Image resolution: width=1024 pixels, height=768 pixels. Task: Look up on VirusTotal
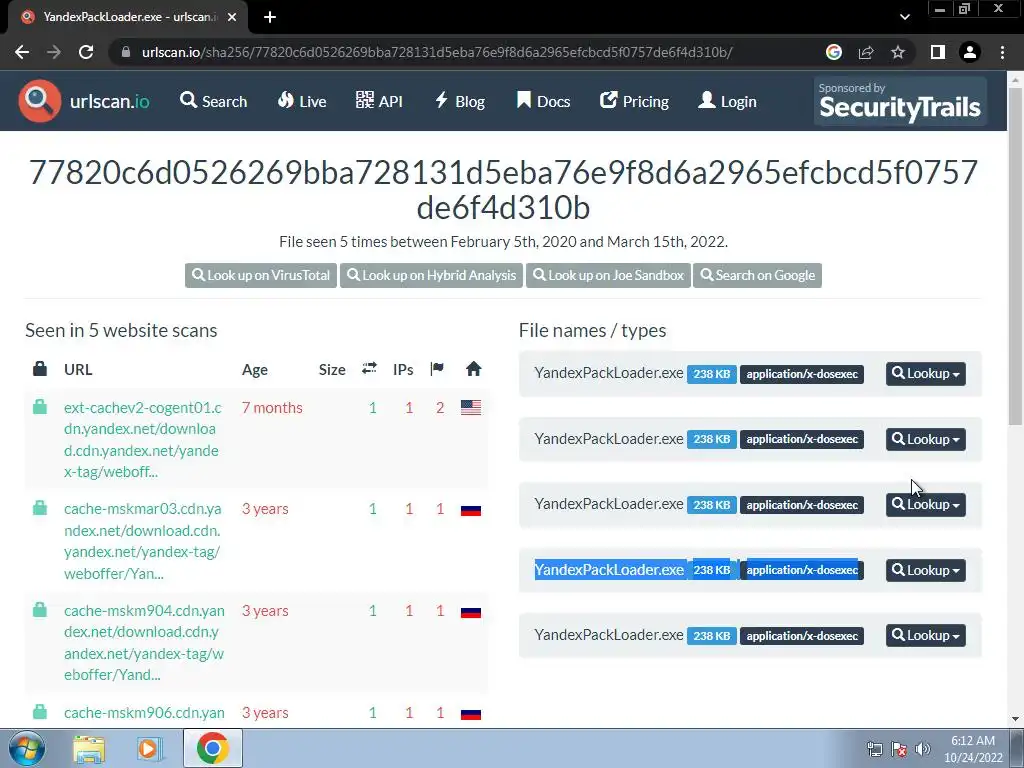(261, 276)
